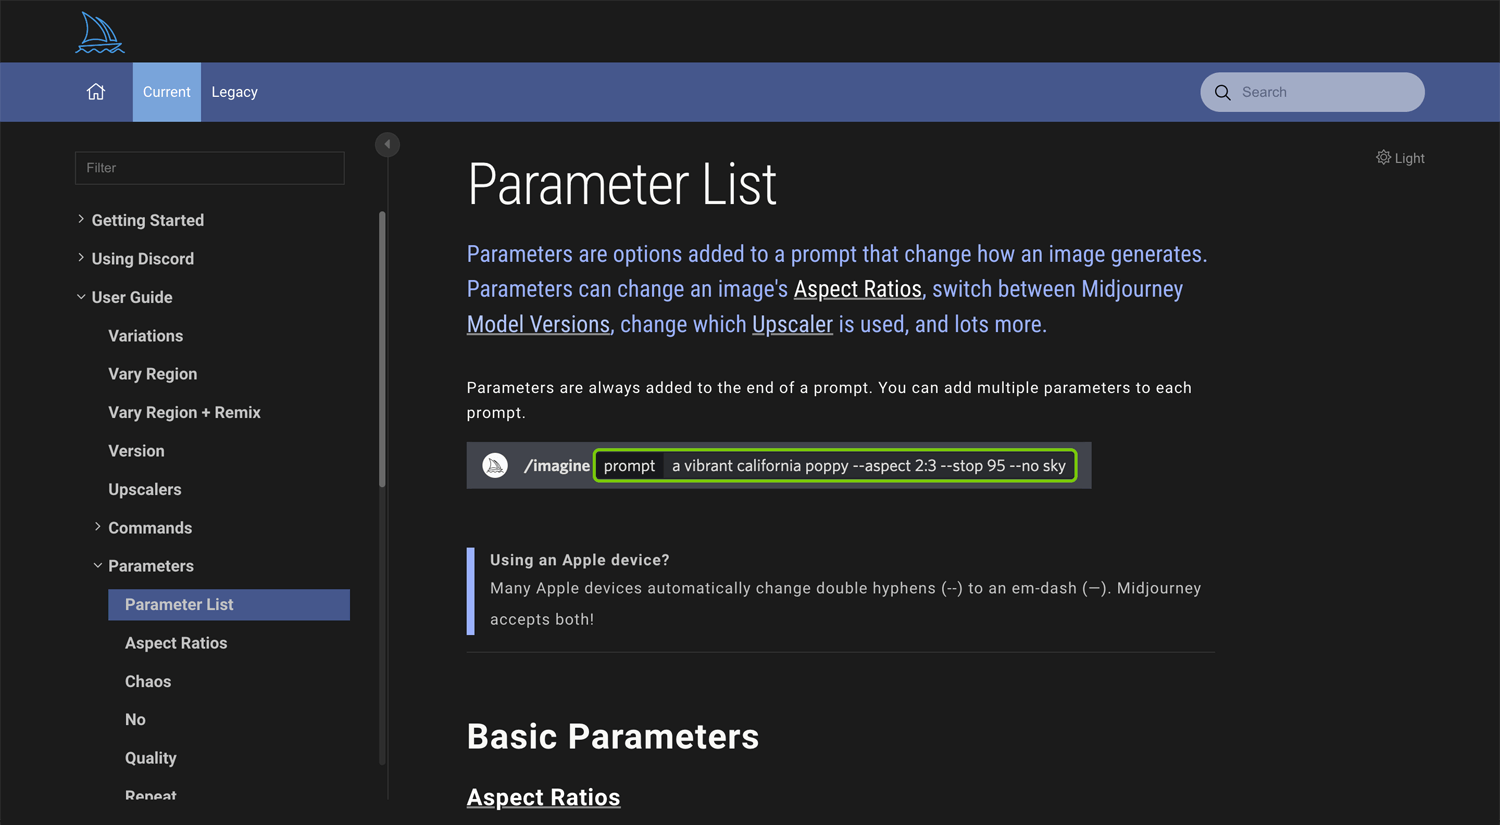Open the Vary Region page
1500x825 pixels.
[x=153, y=374]
